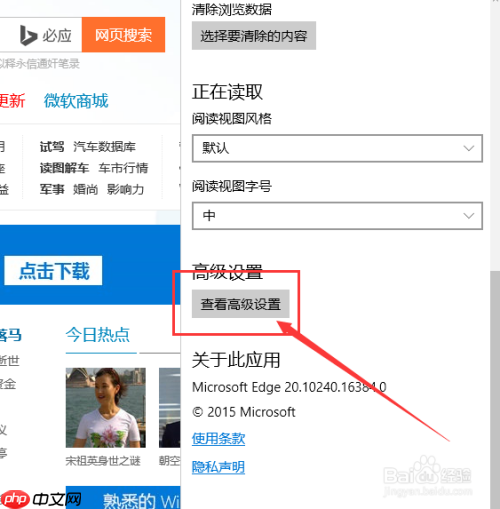
Task: Click the 清除浏览数据 label
Action: pyautogui.click(x=232, y=9)
